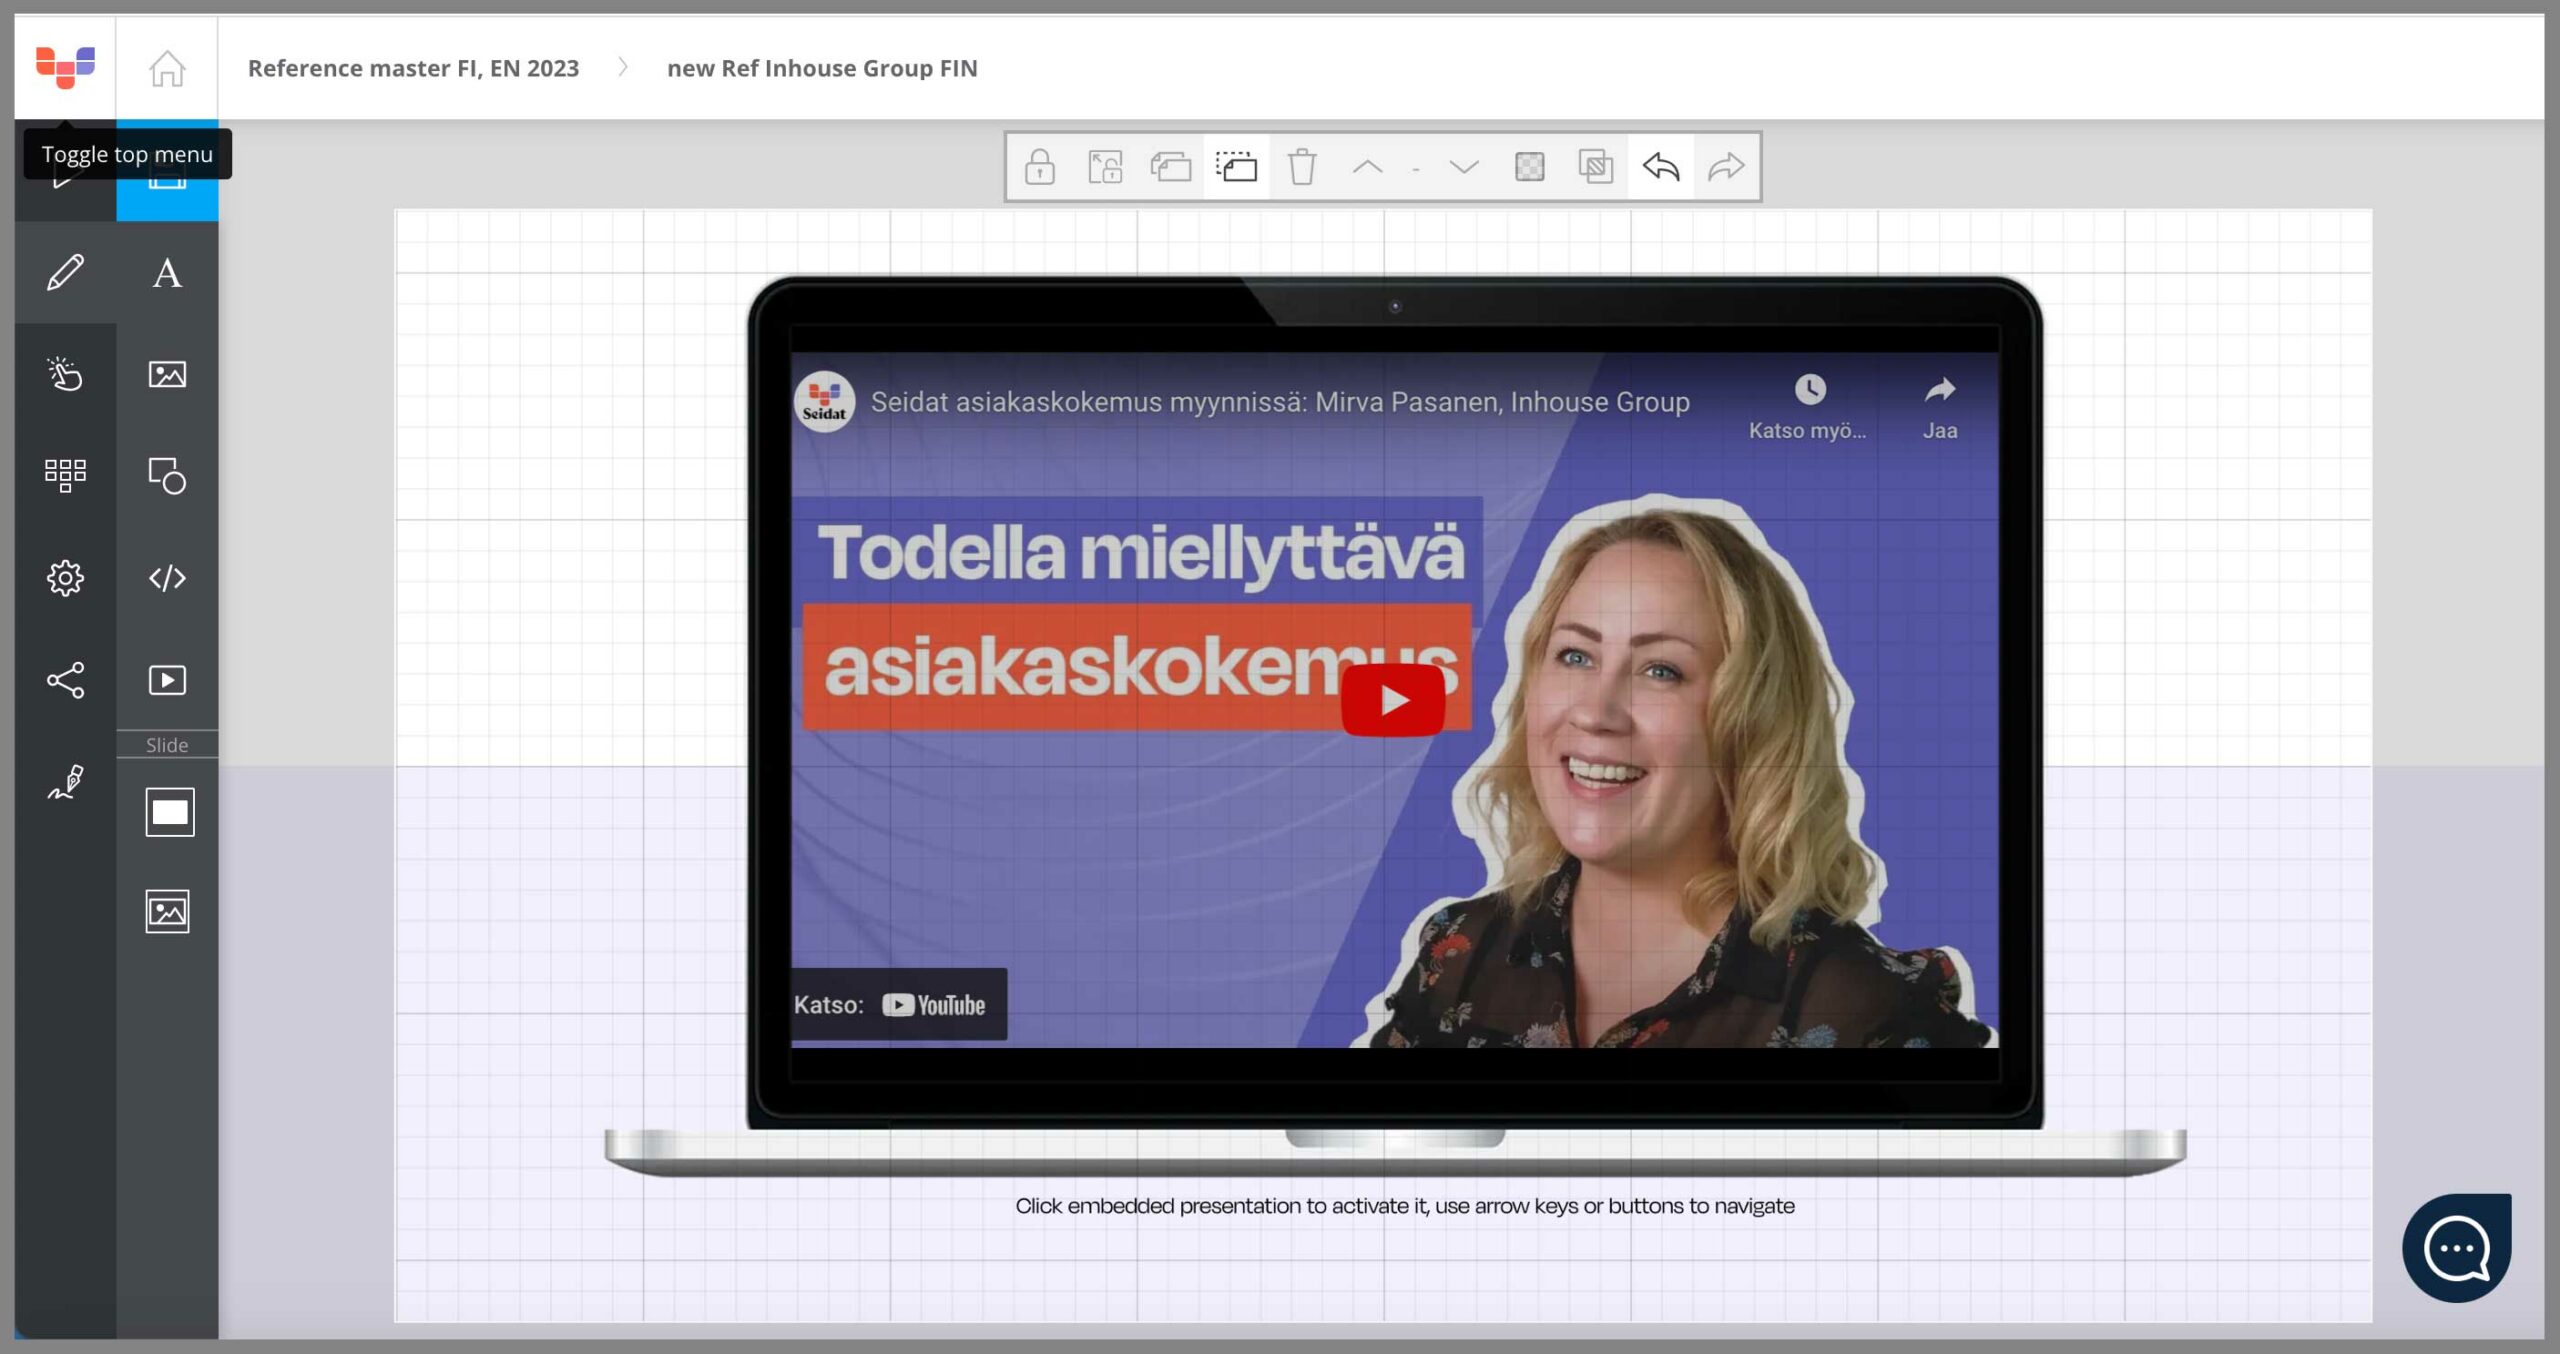Open the interactions tap-hand tool

65,374
